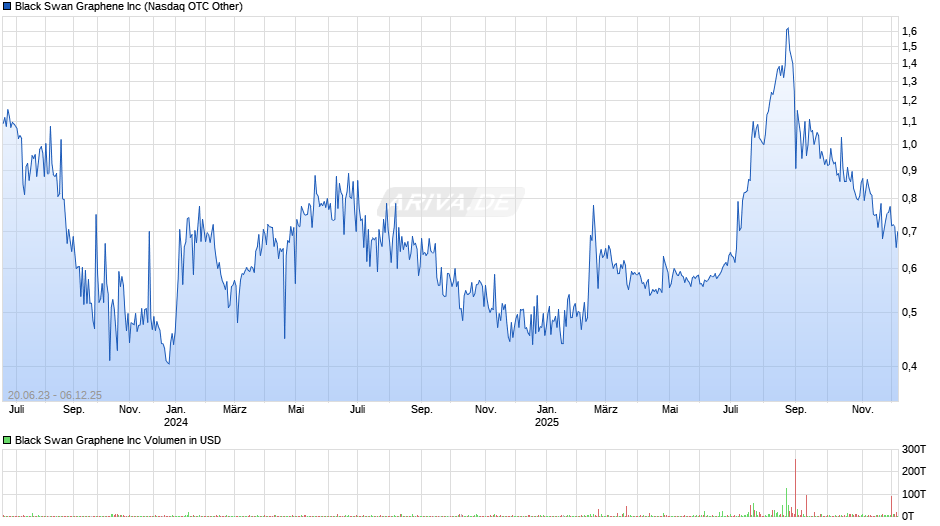Click the 0,5 price axis label
The width and height of the screenshot is (940, 526).
pyautogui.click(x=909, y=312)
